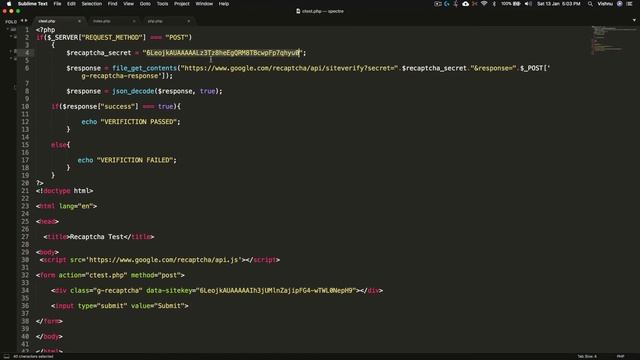640x360 pixels.
Task: Click the siteverify URL string on line 6
Action: (289, 68)
